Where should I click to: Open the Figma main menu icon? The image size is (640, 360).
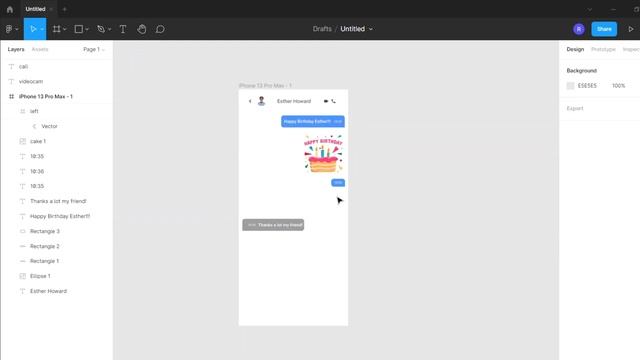click(9, 29)
